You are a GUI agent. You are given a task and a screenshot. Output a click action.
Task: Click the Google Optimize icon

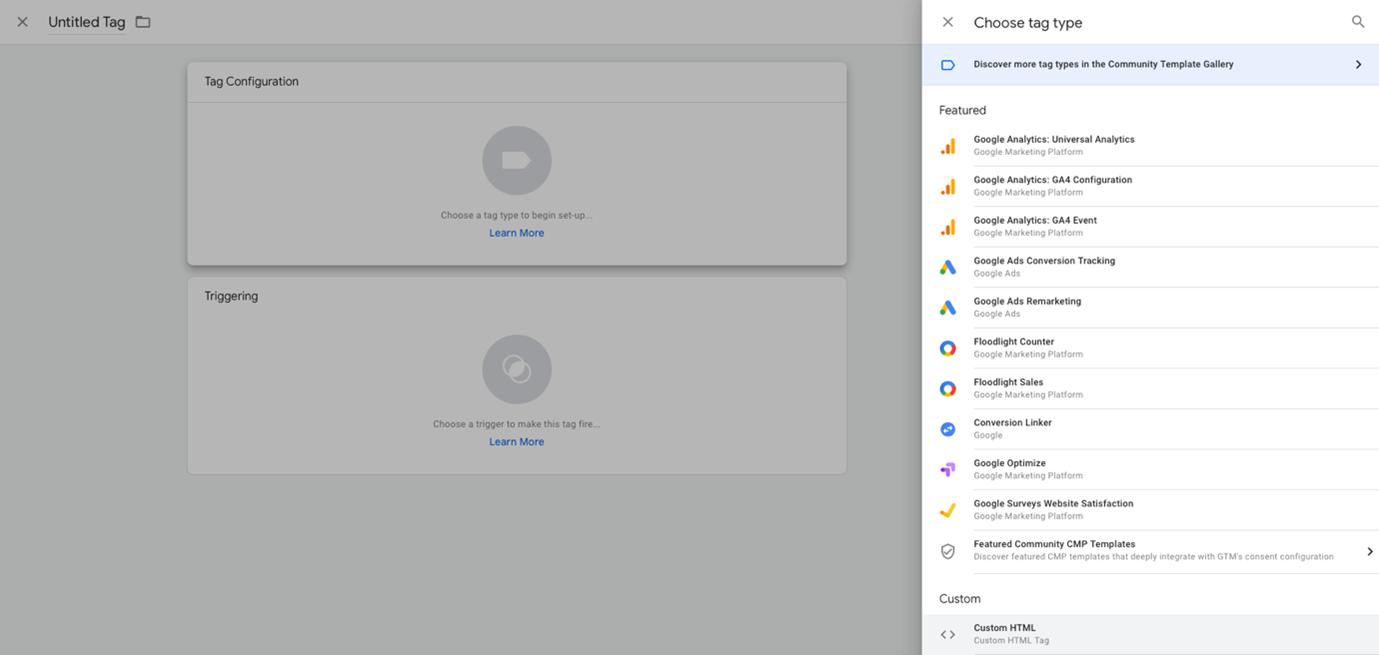(x=947, y=469)
